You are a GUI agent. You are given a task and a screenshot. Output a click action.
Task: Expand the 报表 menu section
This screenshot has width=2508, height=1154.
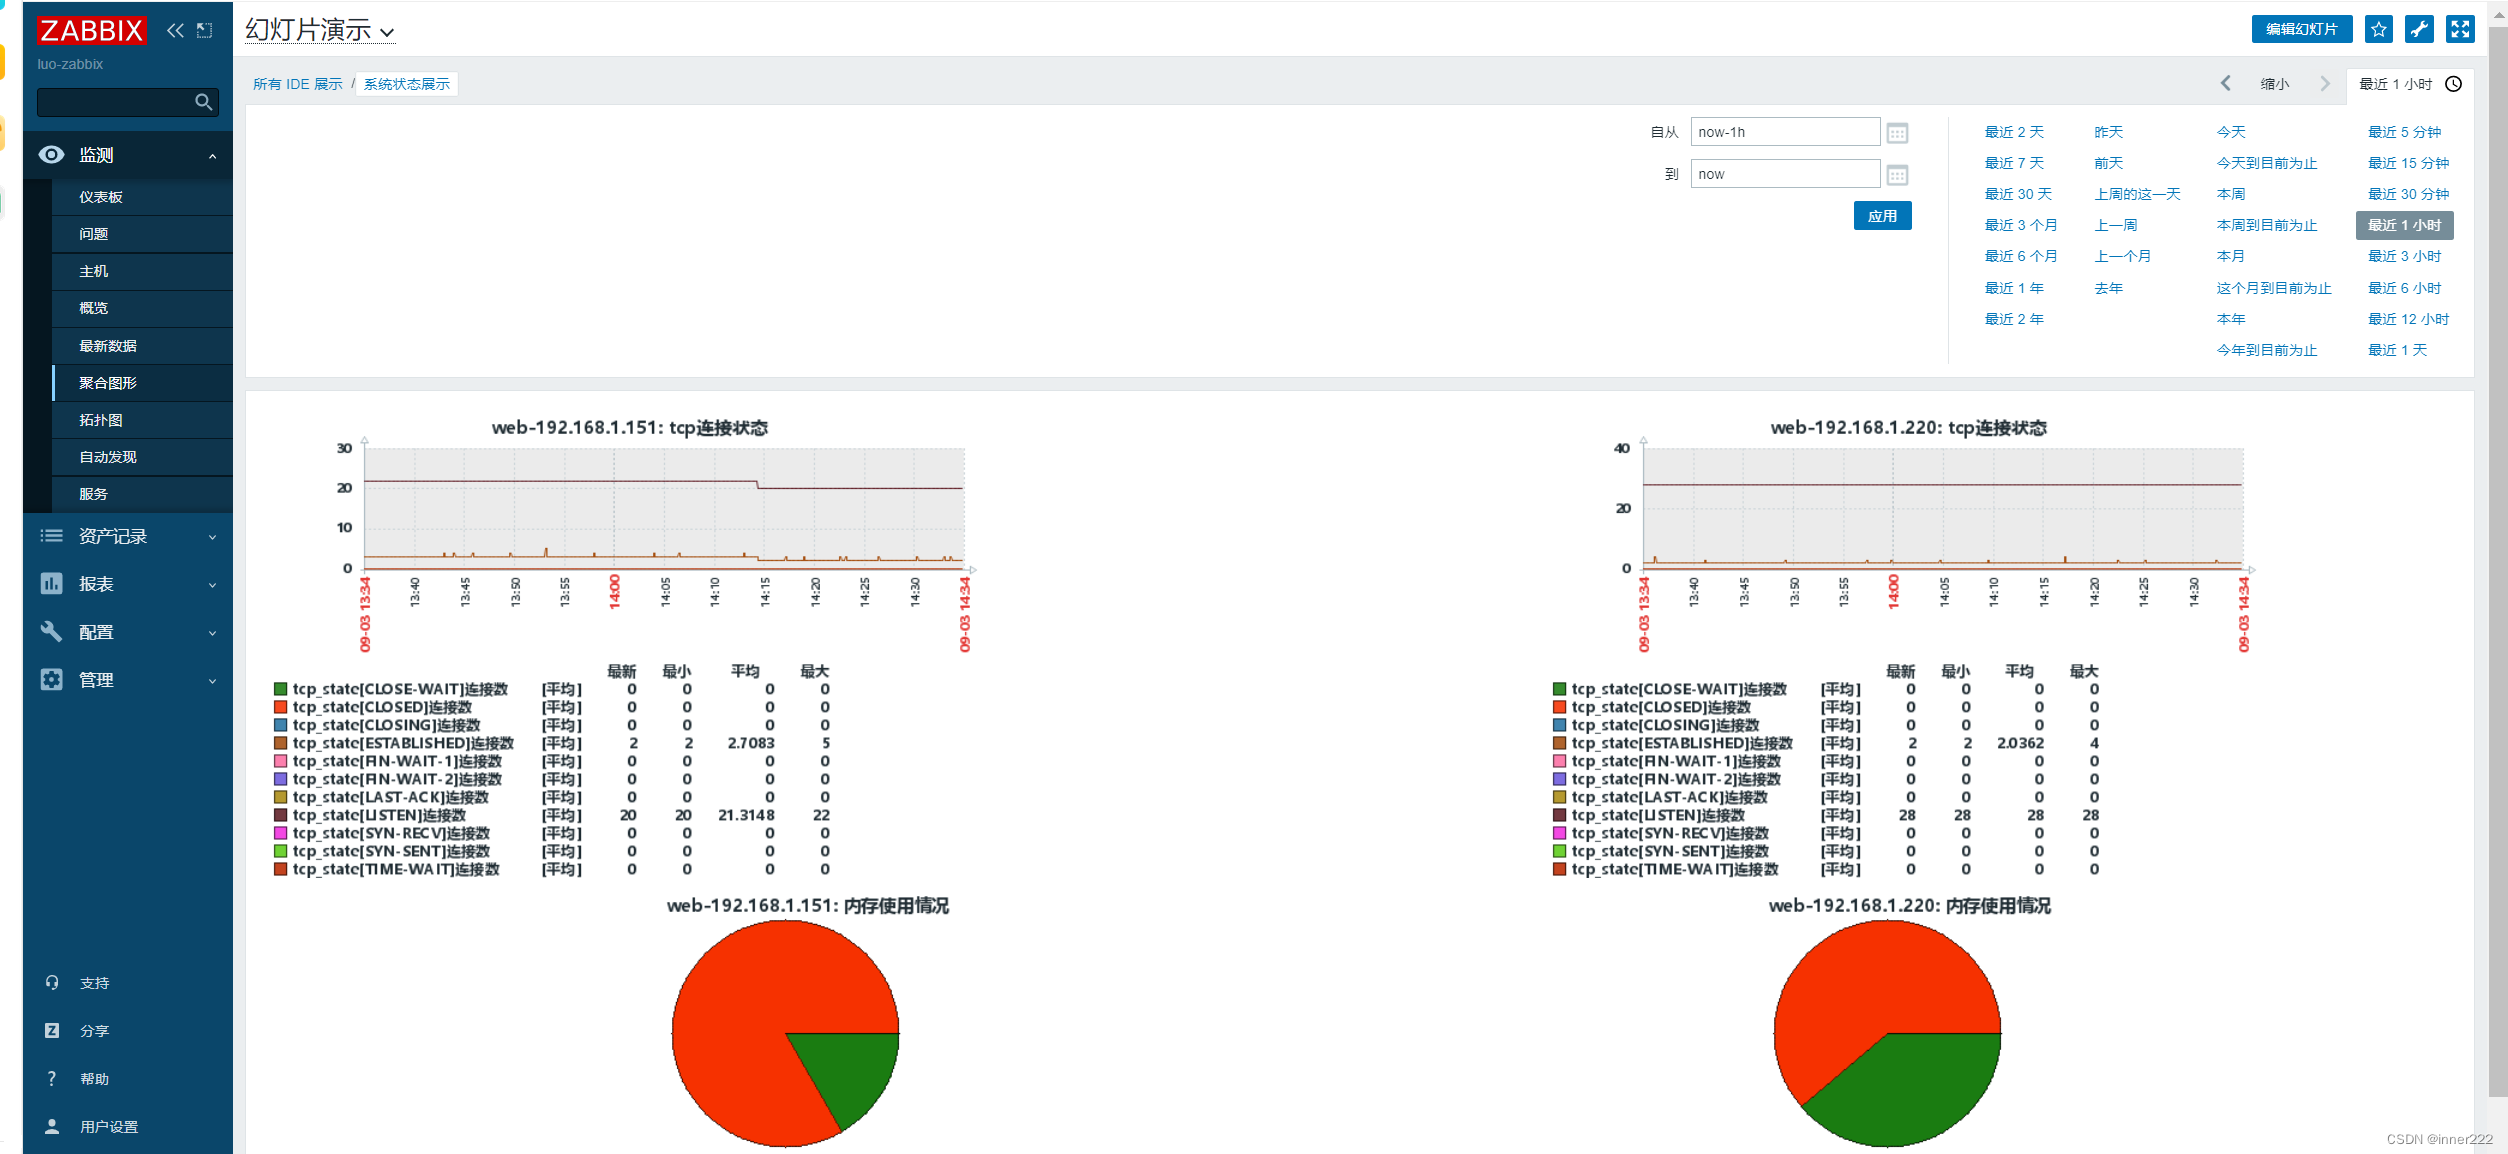tap(212, 585)
